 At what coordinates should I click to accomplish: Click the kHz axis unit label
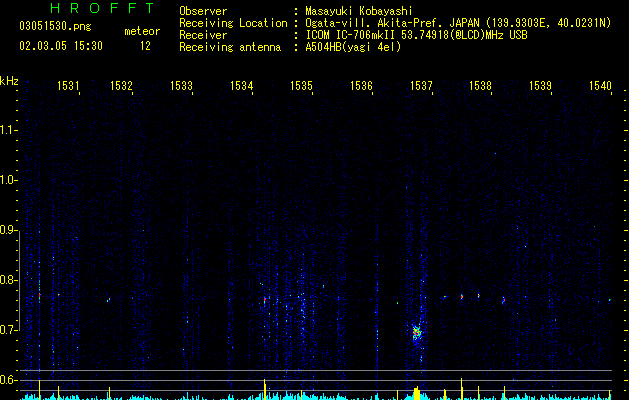tap(9, 81)
